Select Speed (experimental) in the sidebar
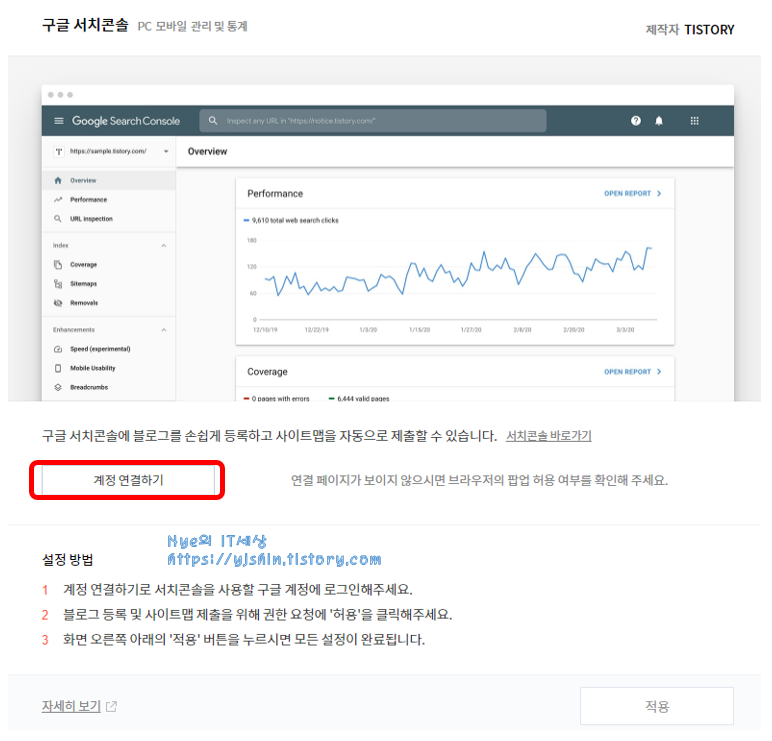Image resolution: width=772 pixels, height=741 pixels. (x=108, y=349)
